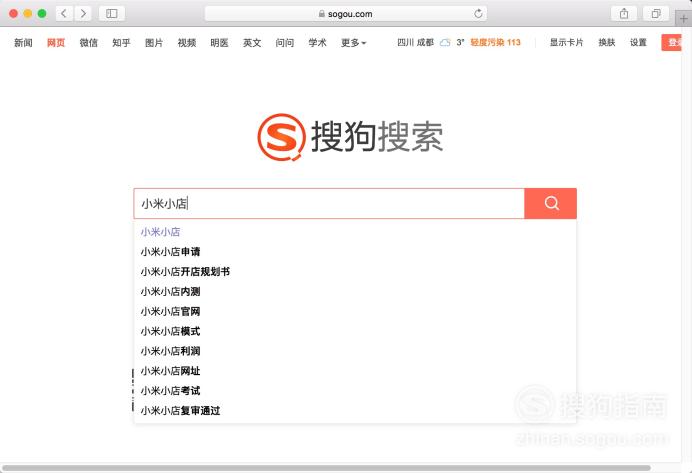The height and width of the screenshot is (473, 692).
Task: Open the 视频 search tab
Action: pos(187,42)
